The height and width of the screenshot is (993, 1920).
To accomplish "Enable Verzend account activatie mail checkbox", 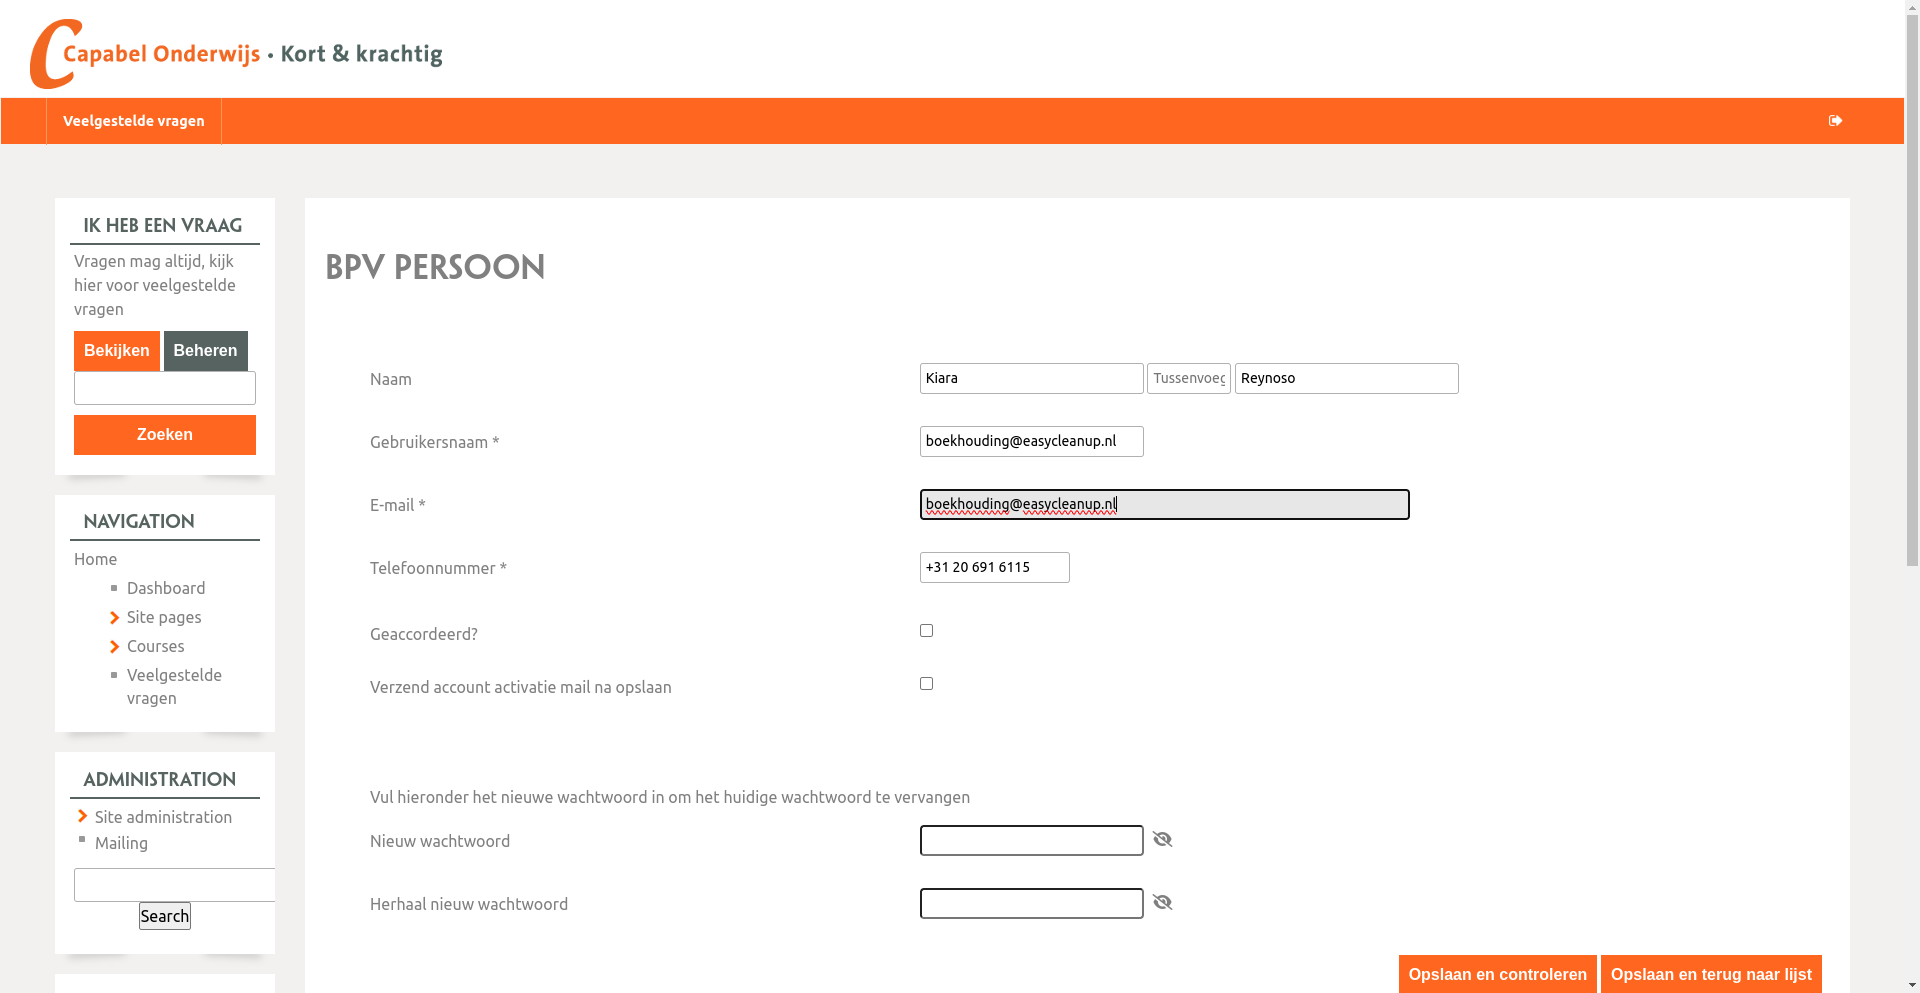I will (x=926, y=684).
